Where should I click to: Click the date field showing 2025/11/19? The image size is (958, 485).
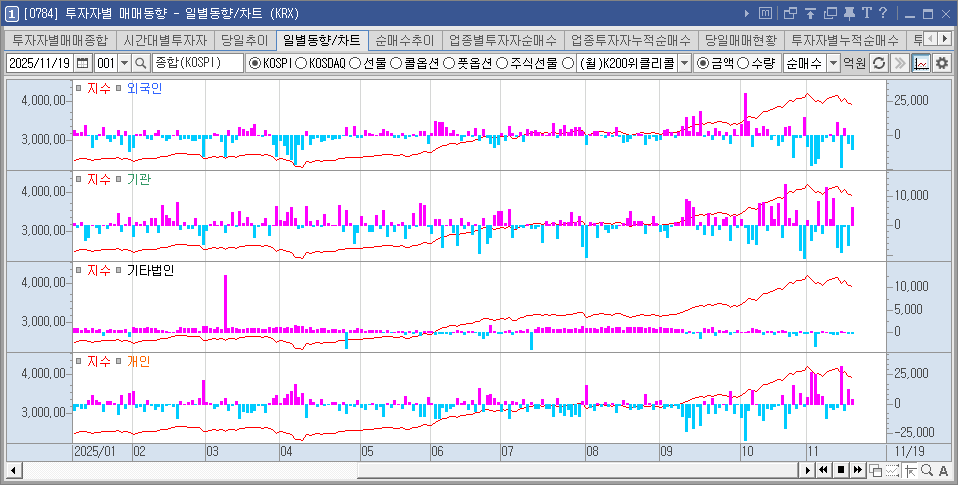click(x=40, y=63)
